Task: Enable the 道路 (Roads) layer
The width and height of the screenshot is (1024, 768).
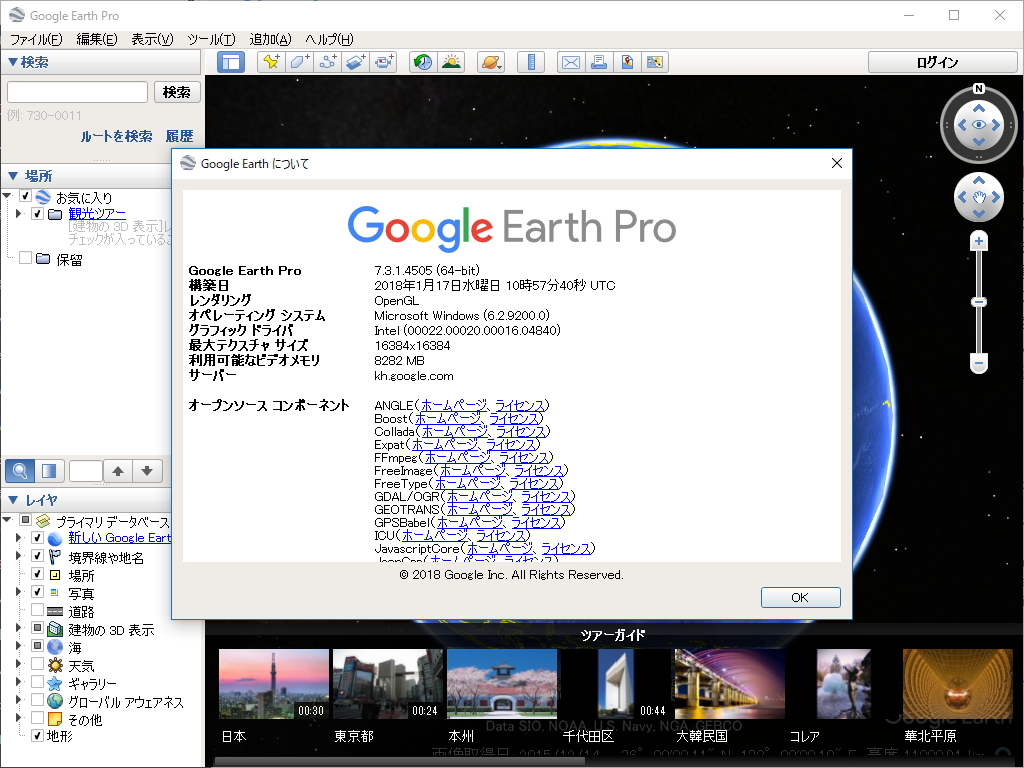Action: click(x=37, y=609)
